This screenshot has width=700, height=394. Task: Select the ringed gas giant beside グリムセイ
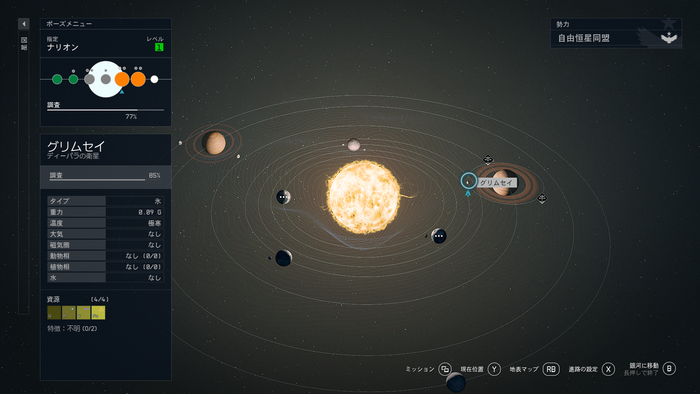[x=506, y=182]
